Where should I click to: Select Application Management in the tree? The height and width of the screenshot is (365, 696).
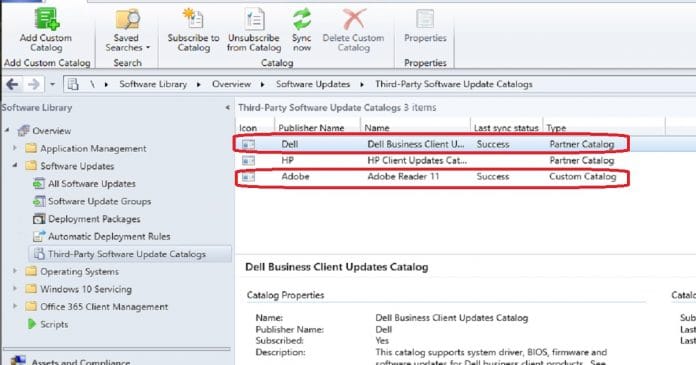pos(93,148)
